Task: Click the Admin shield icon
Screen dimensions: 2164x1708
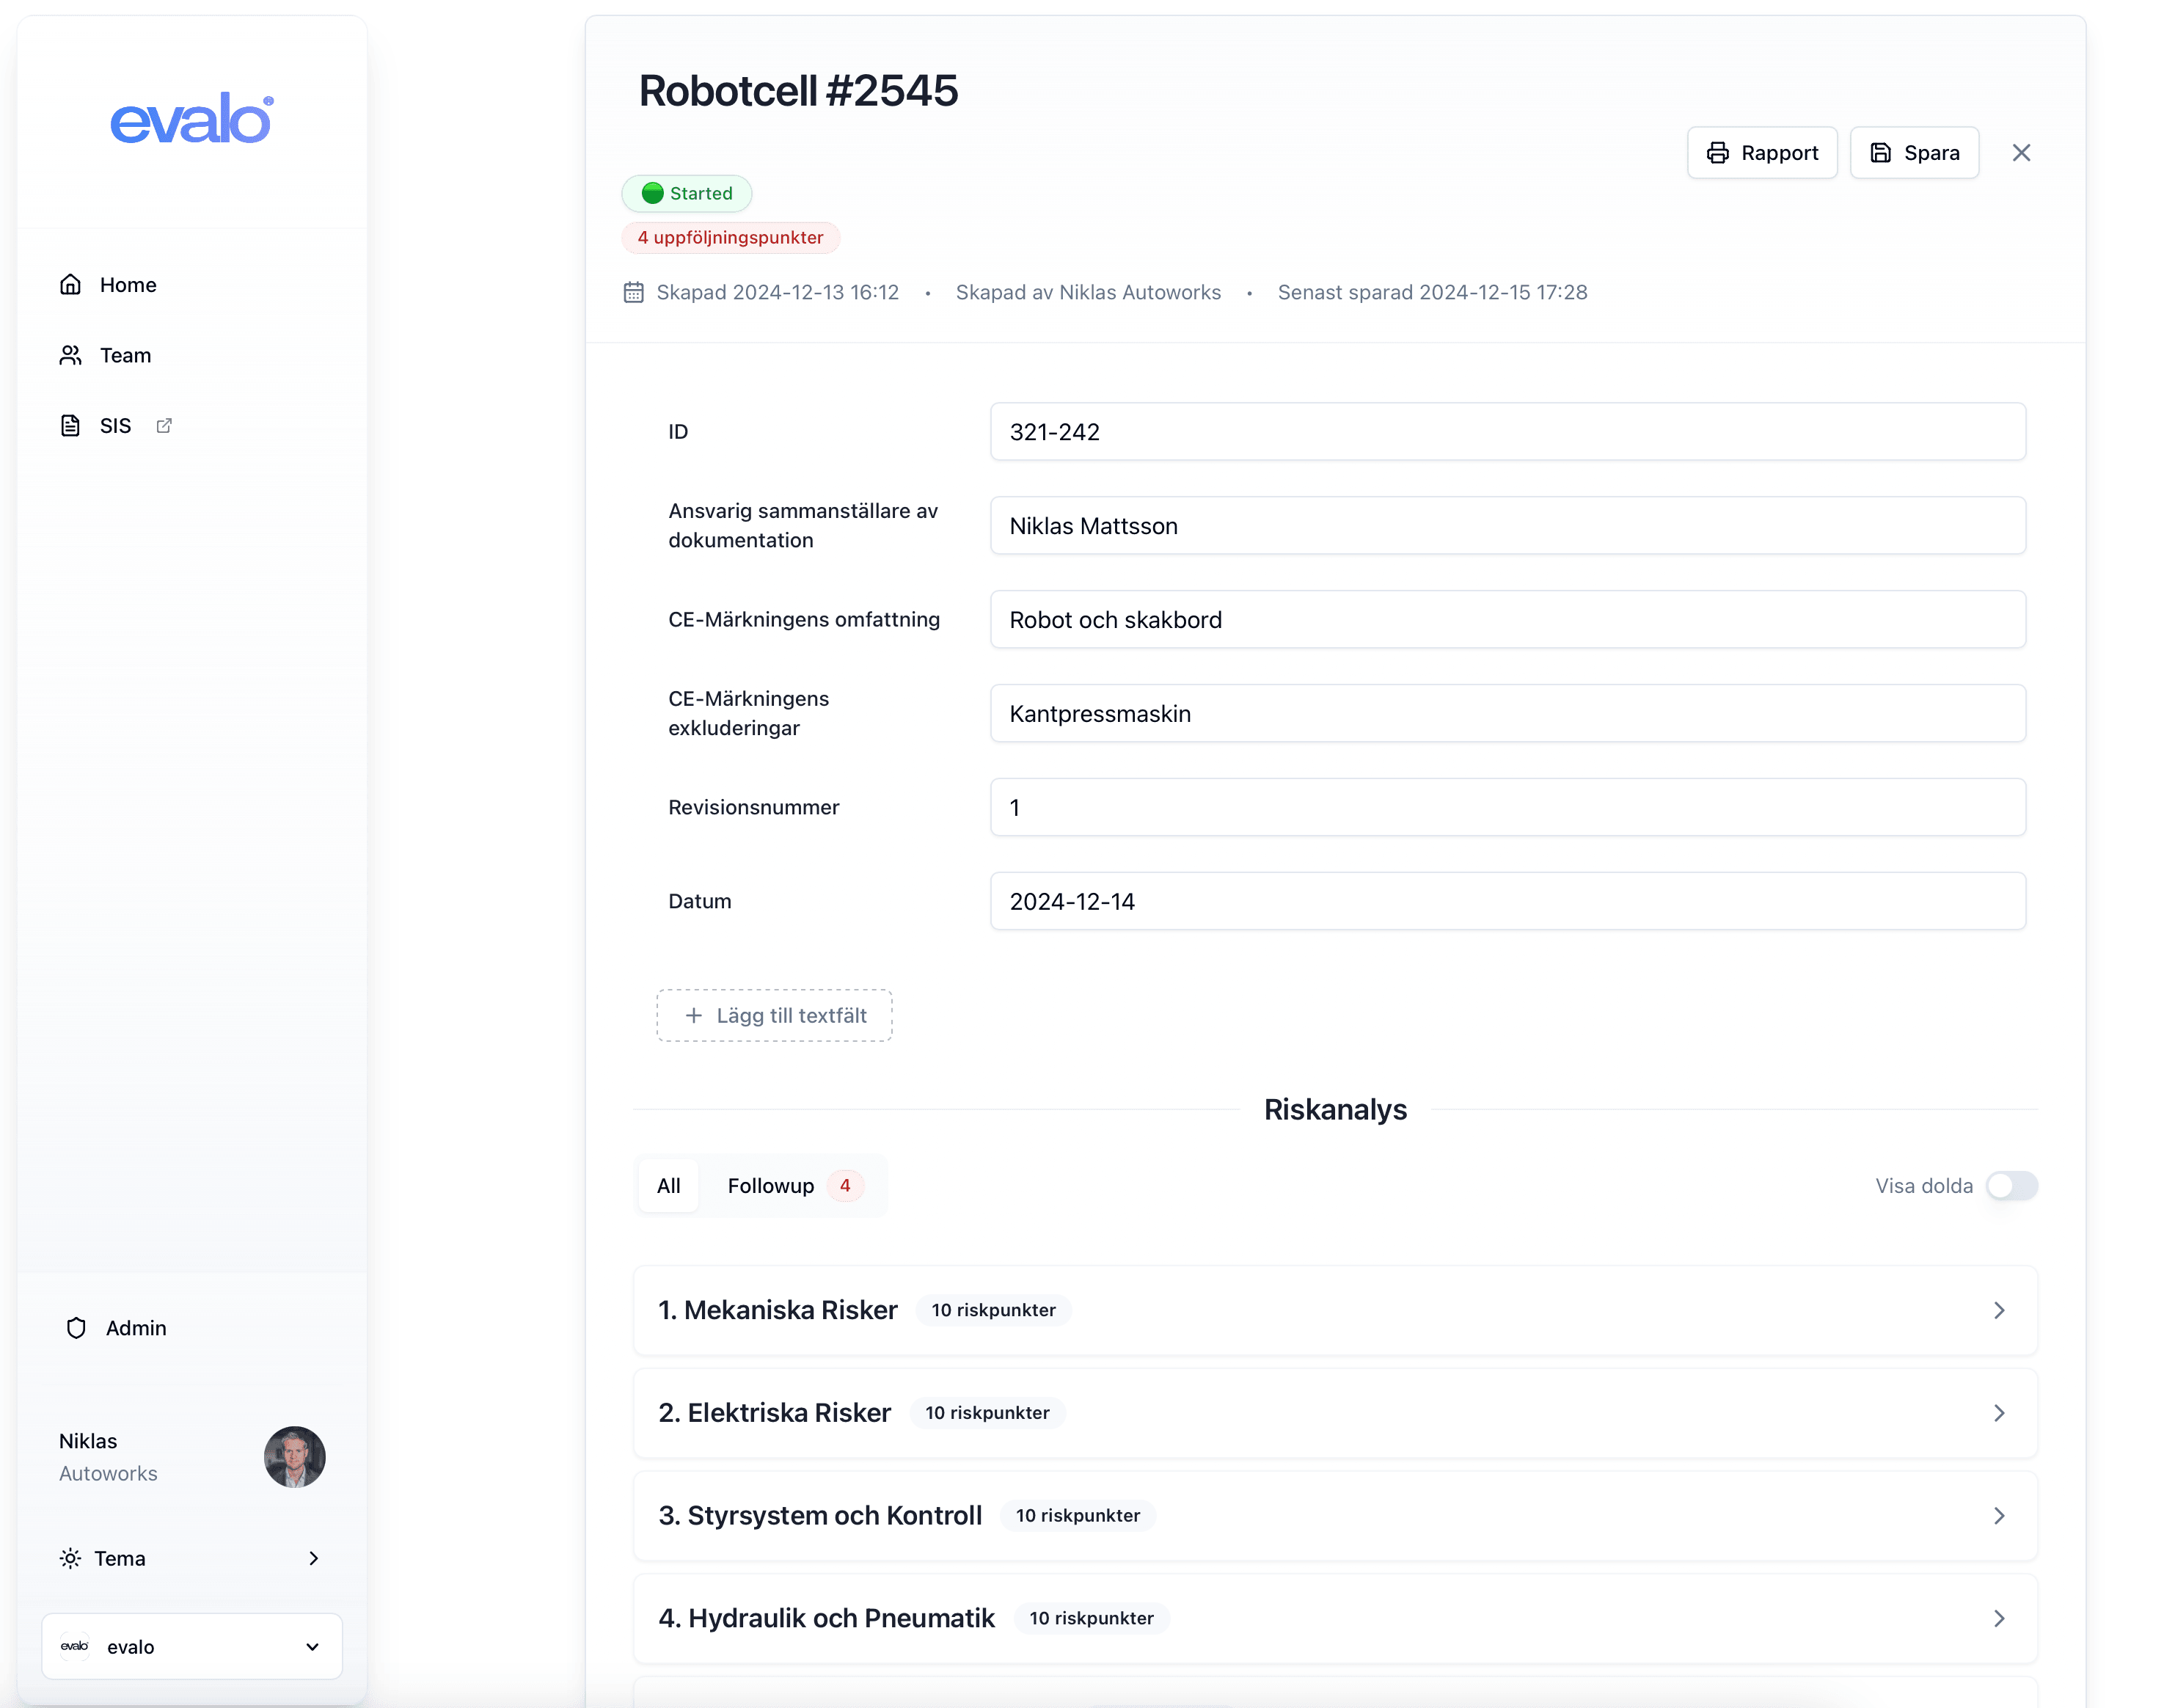Action: 76,1326
